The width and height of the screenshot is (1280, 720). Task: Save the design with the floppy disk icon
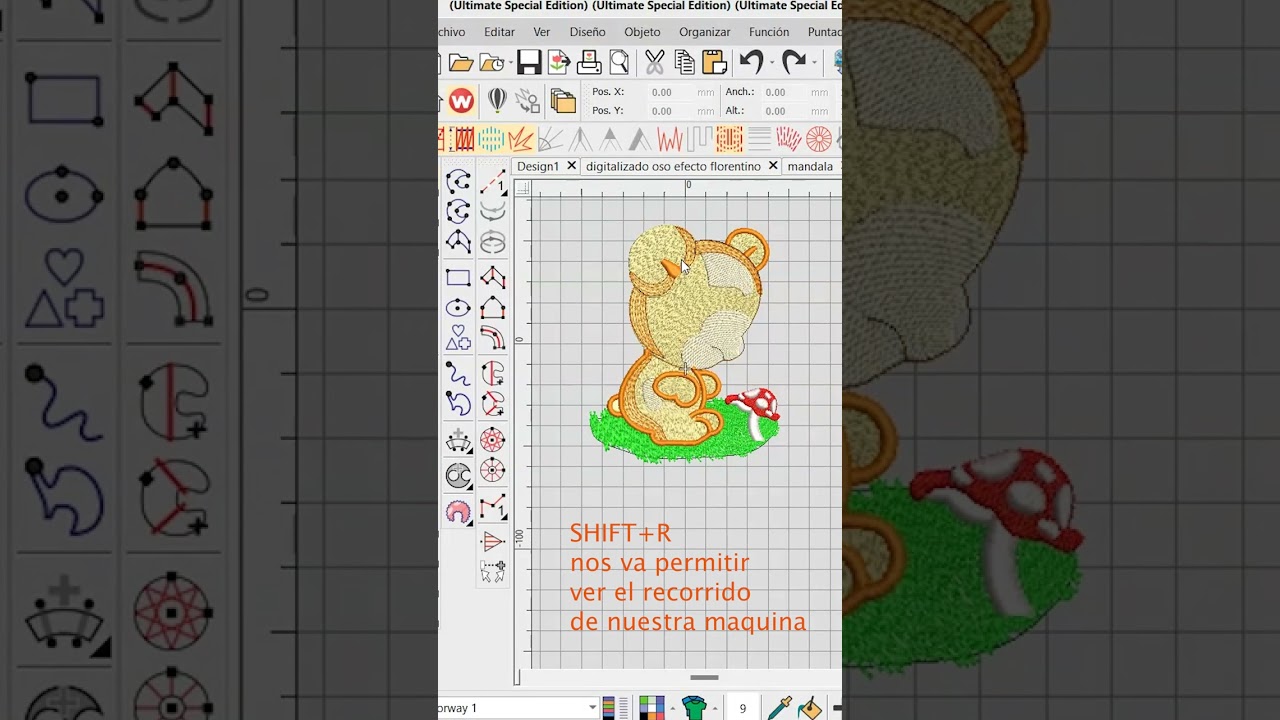coord(529,63)
